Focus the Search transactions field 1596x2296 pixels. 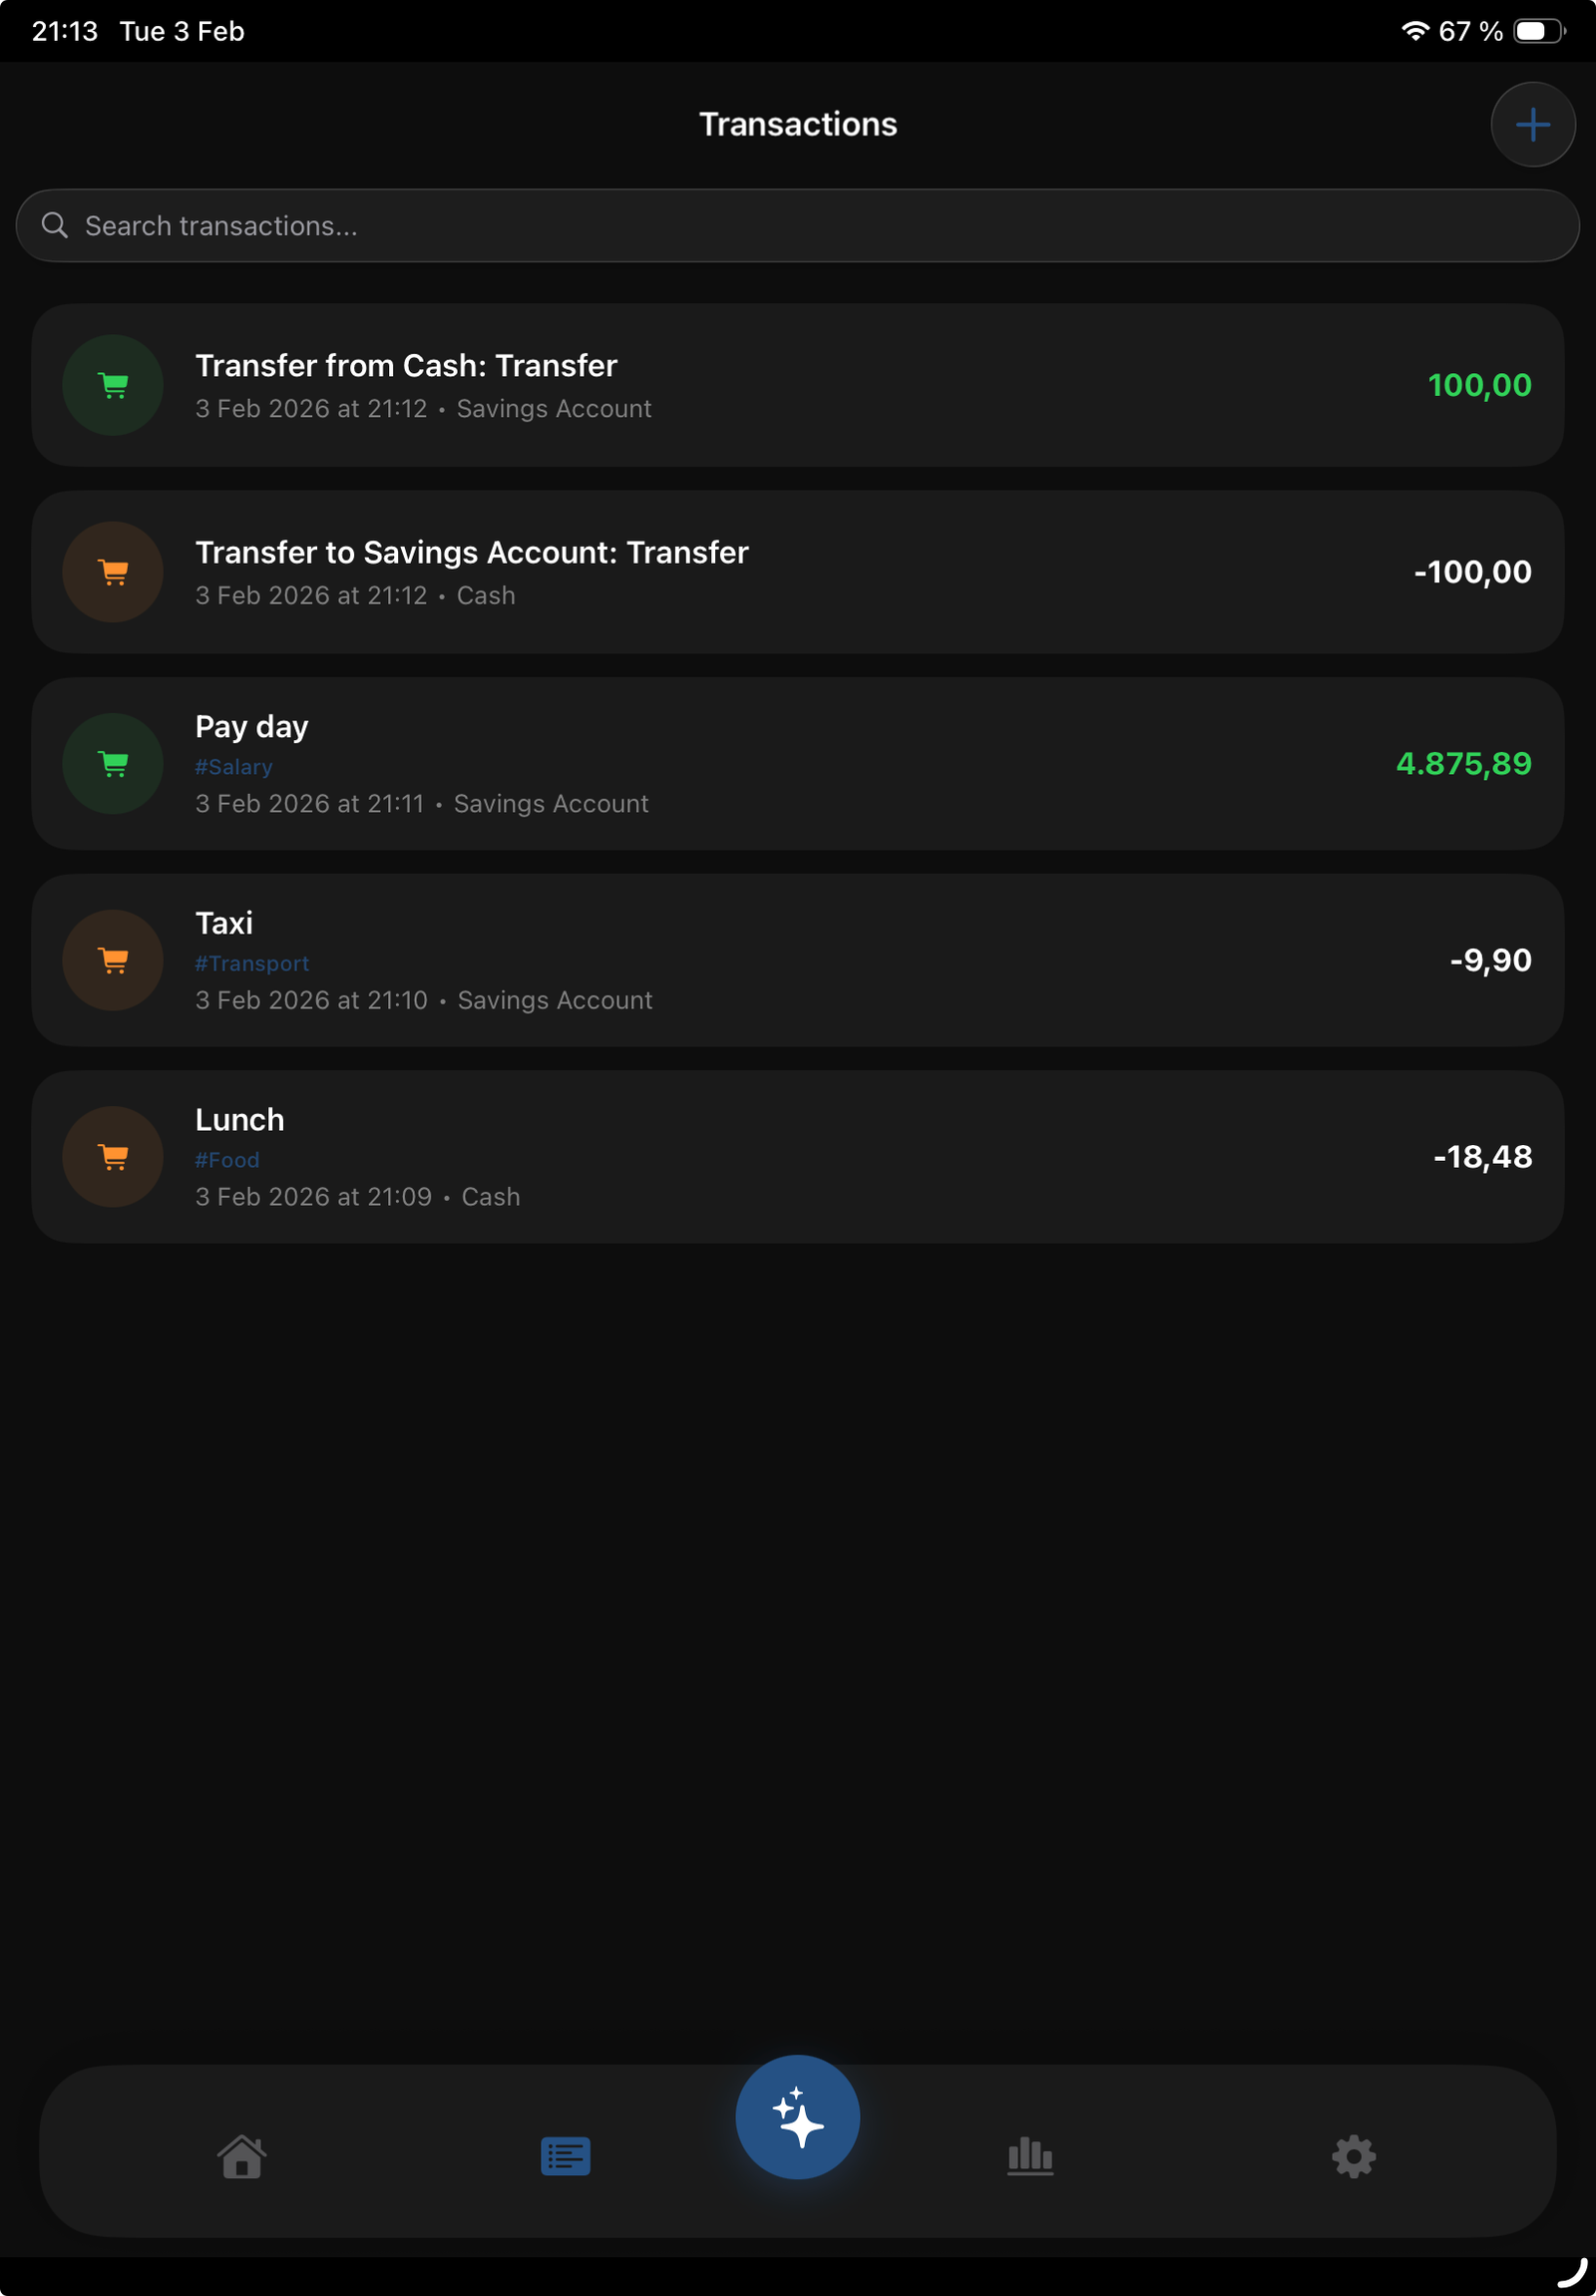pos(800,226)
